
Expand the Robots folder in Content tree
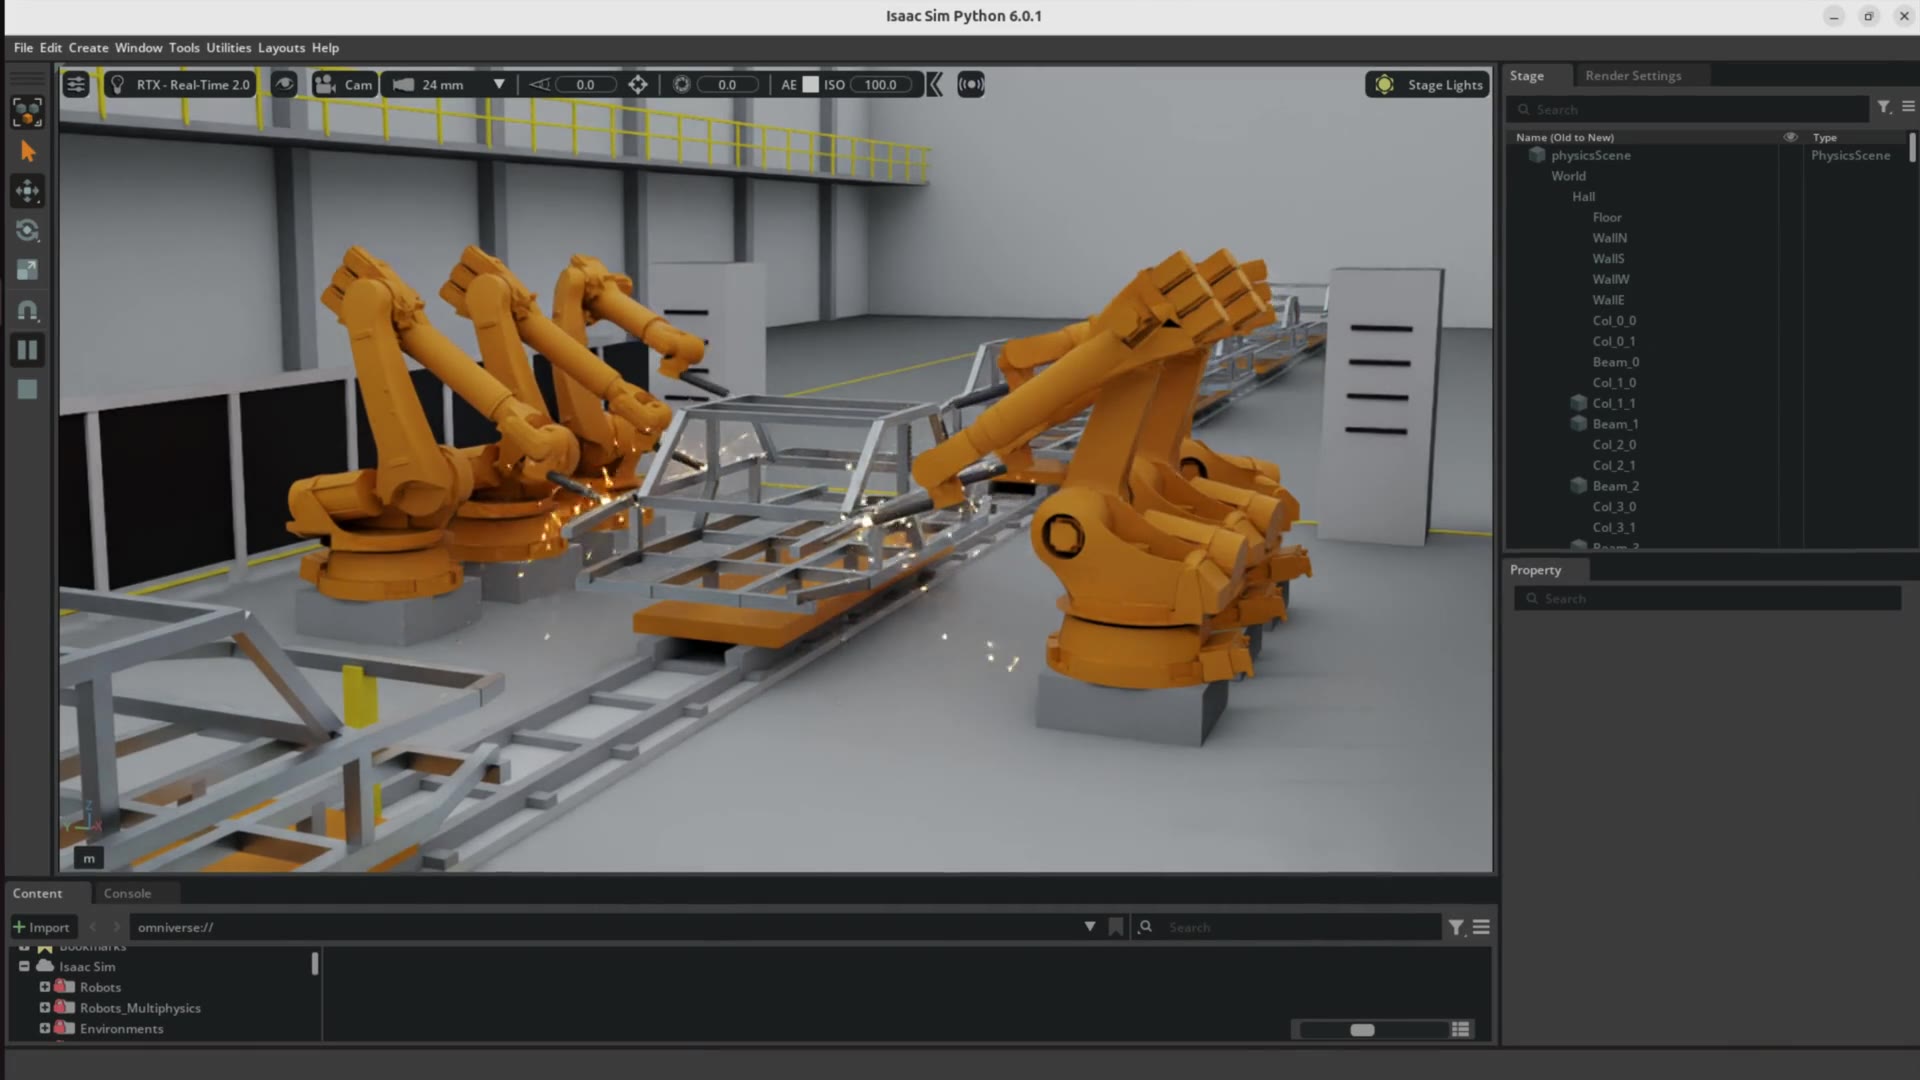tap(44, 988)
